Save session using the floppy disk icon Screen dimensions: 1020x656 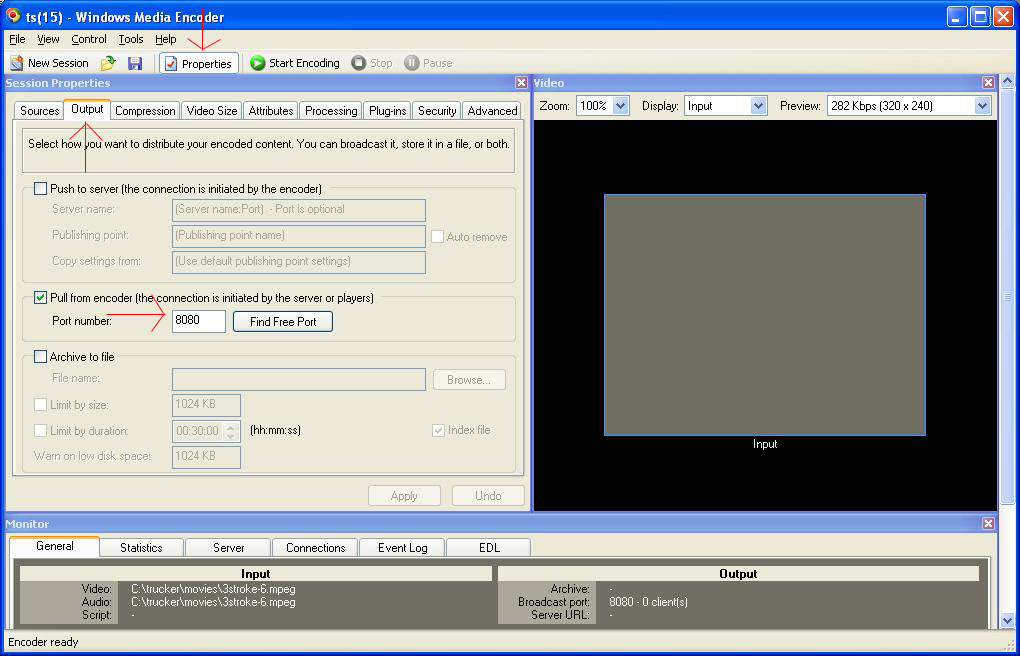point(135,63)
